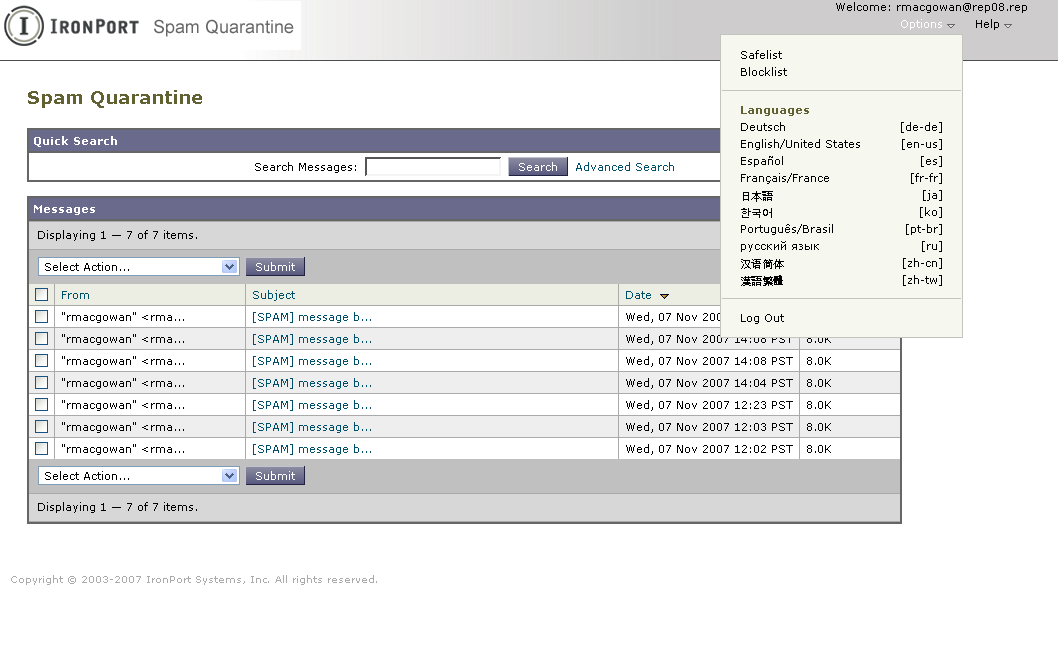Check the message dated 12:23 PST
The width and height of the screenshot is (1058, 663).
[42, 405]
